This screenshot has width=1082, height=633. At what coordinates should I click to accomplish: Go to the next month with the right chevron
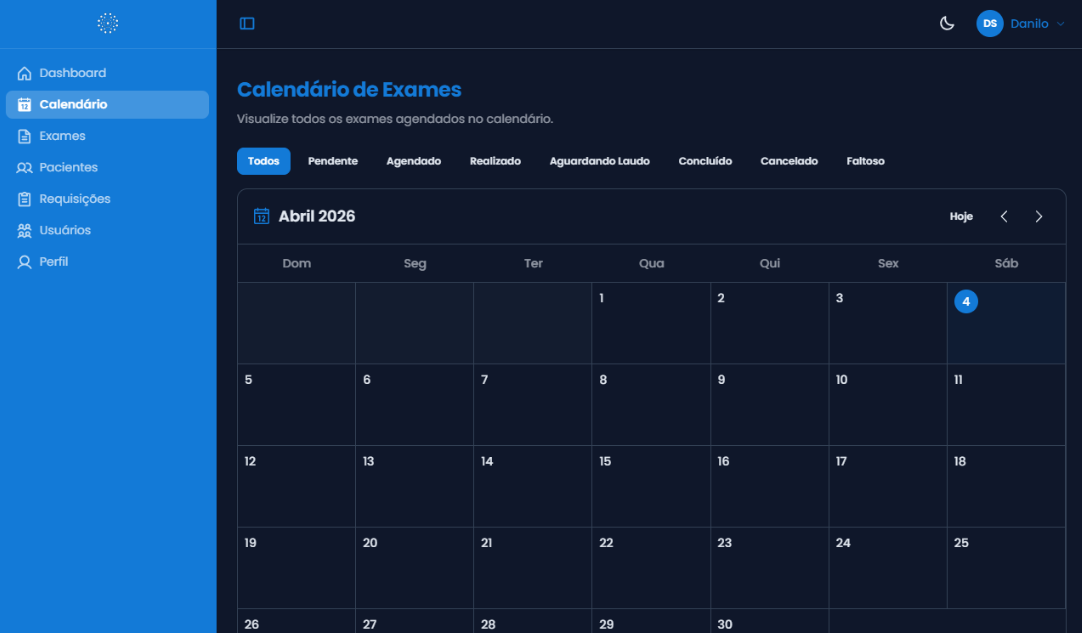click(x=1039, y=217)
